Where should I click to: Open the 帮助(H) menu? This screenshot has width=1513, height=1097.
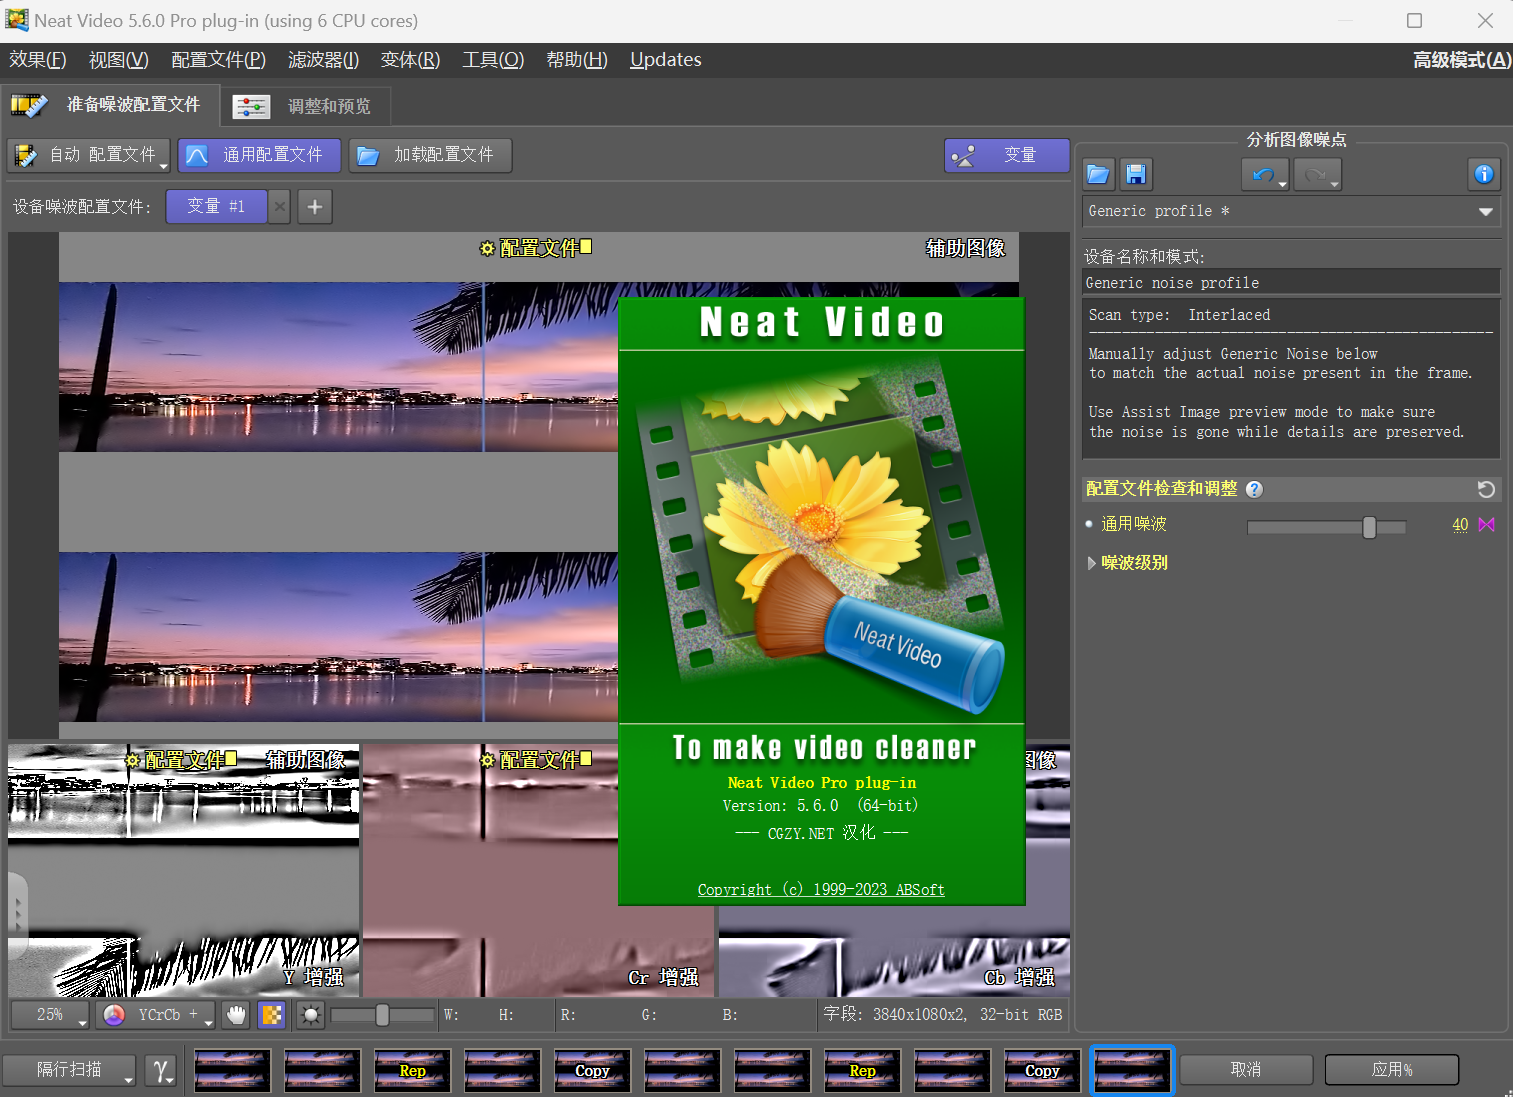click(x=577, y=60)
